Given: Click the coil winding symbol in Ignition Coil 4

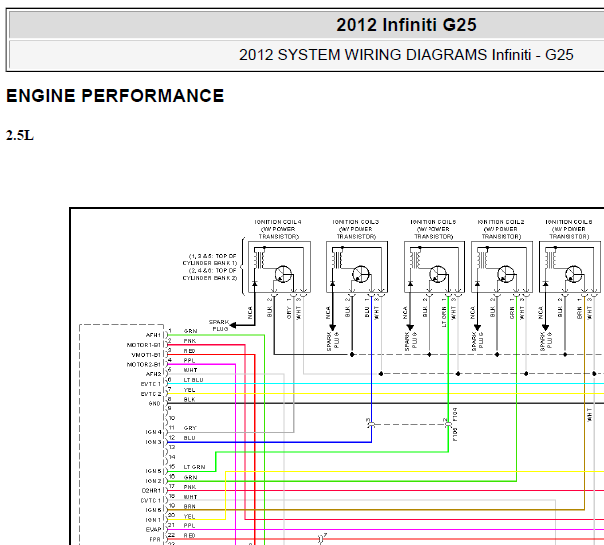Looking at the screenshot, I should coord(259,259).
